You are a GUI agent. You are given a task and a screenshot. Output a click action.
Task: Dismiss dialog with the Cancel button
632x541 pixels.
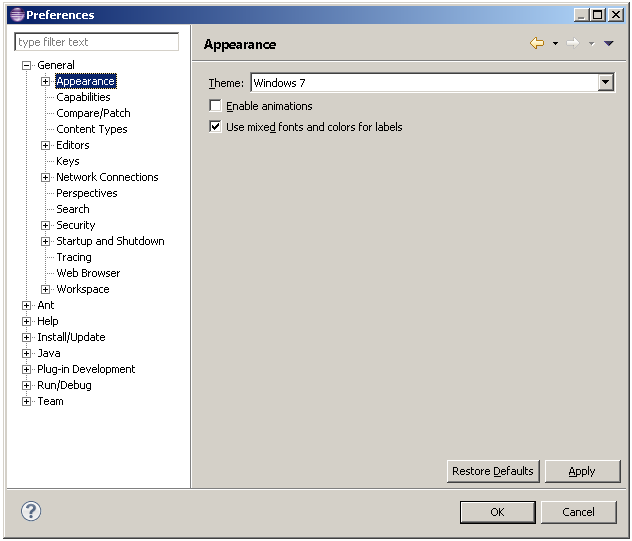578,512
